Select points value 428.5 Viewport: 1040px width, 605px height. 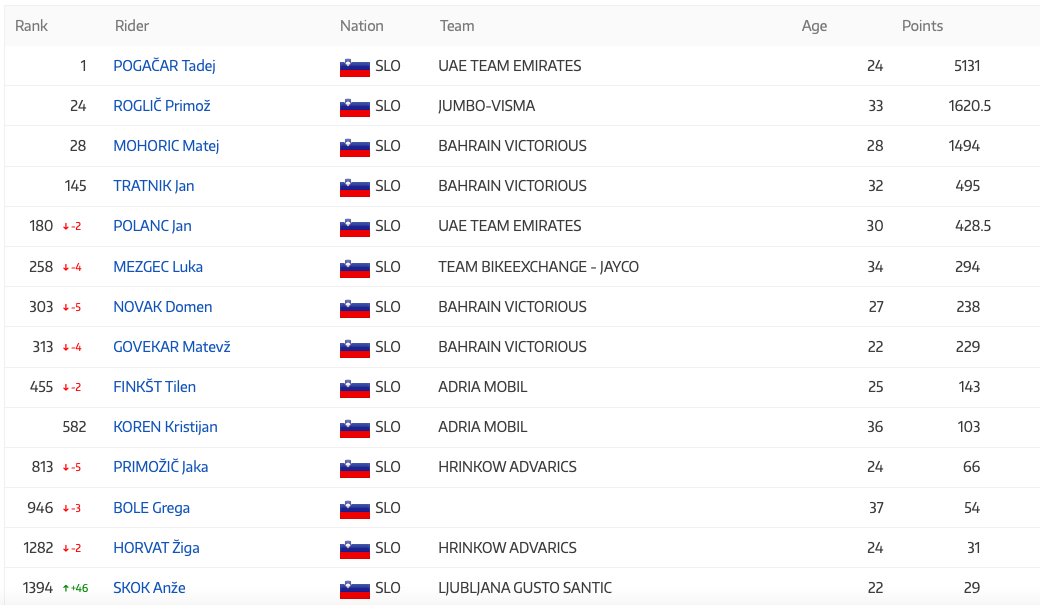coord(973,226)
